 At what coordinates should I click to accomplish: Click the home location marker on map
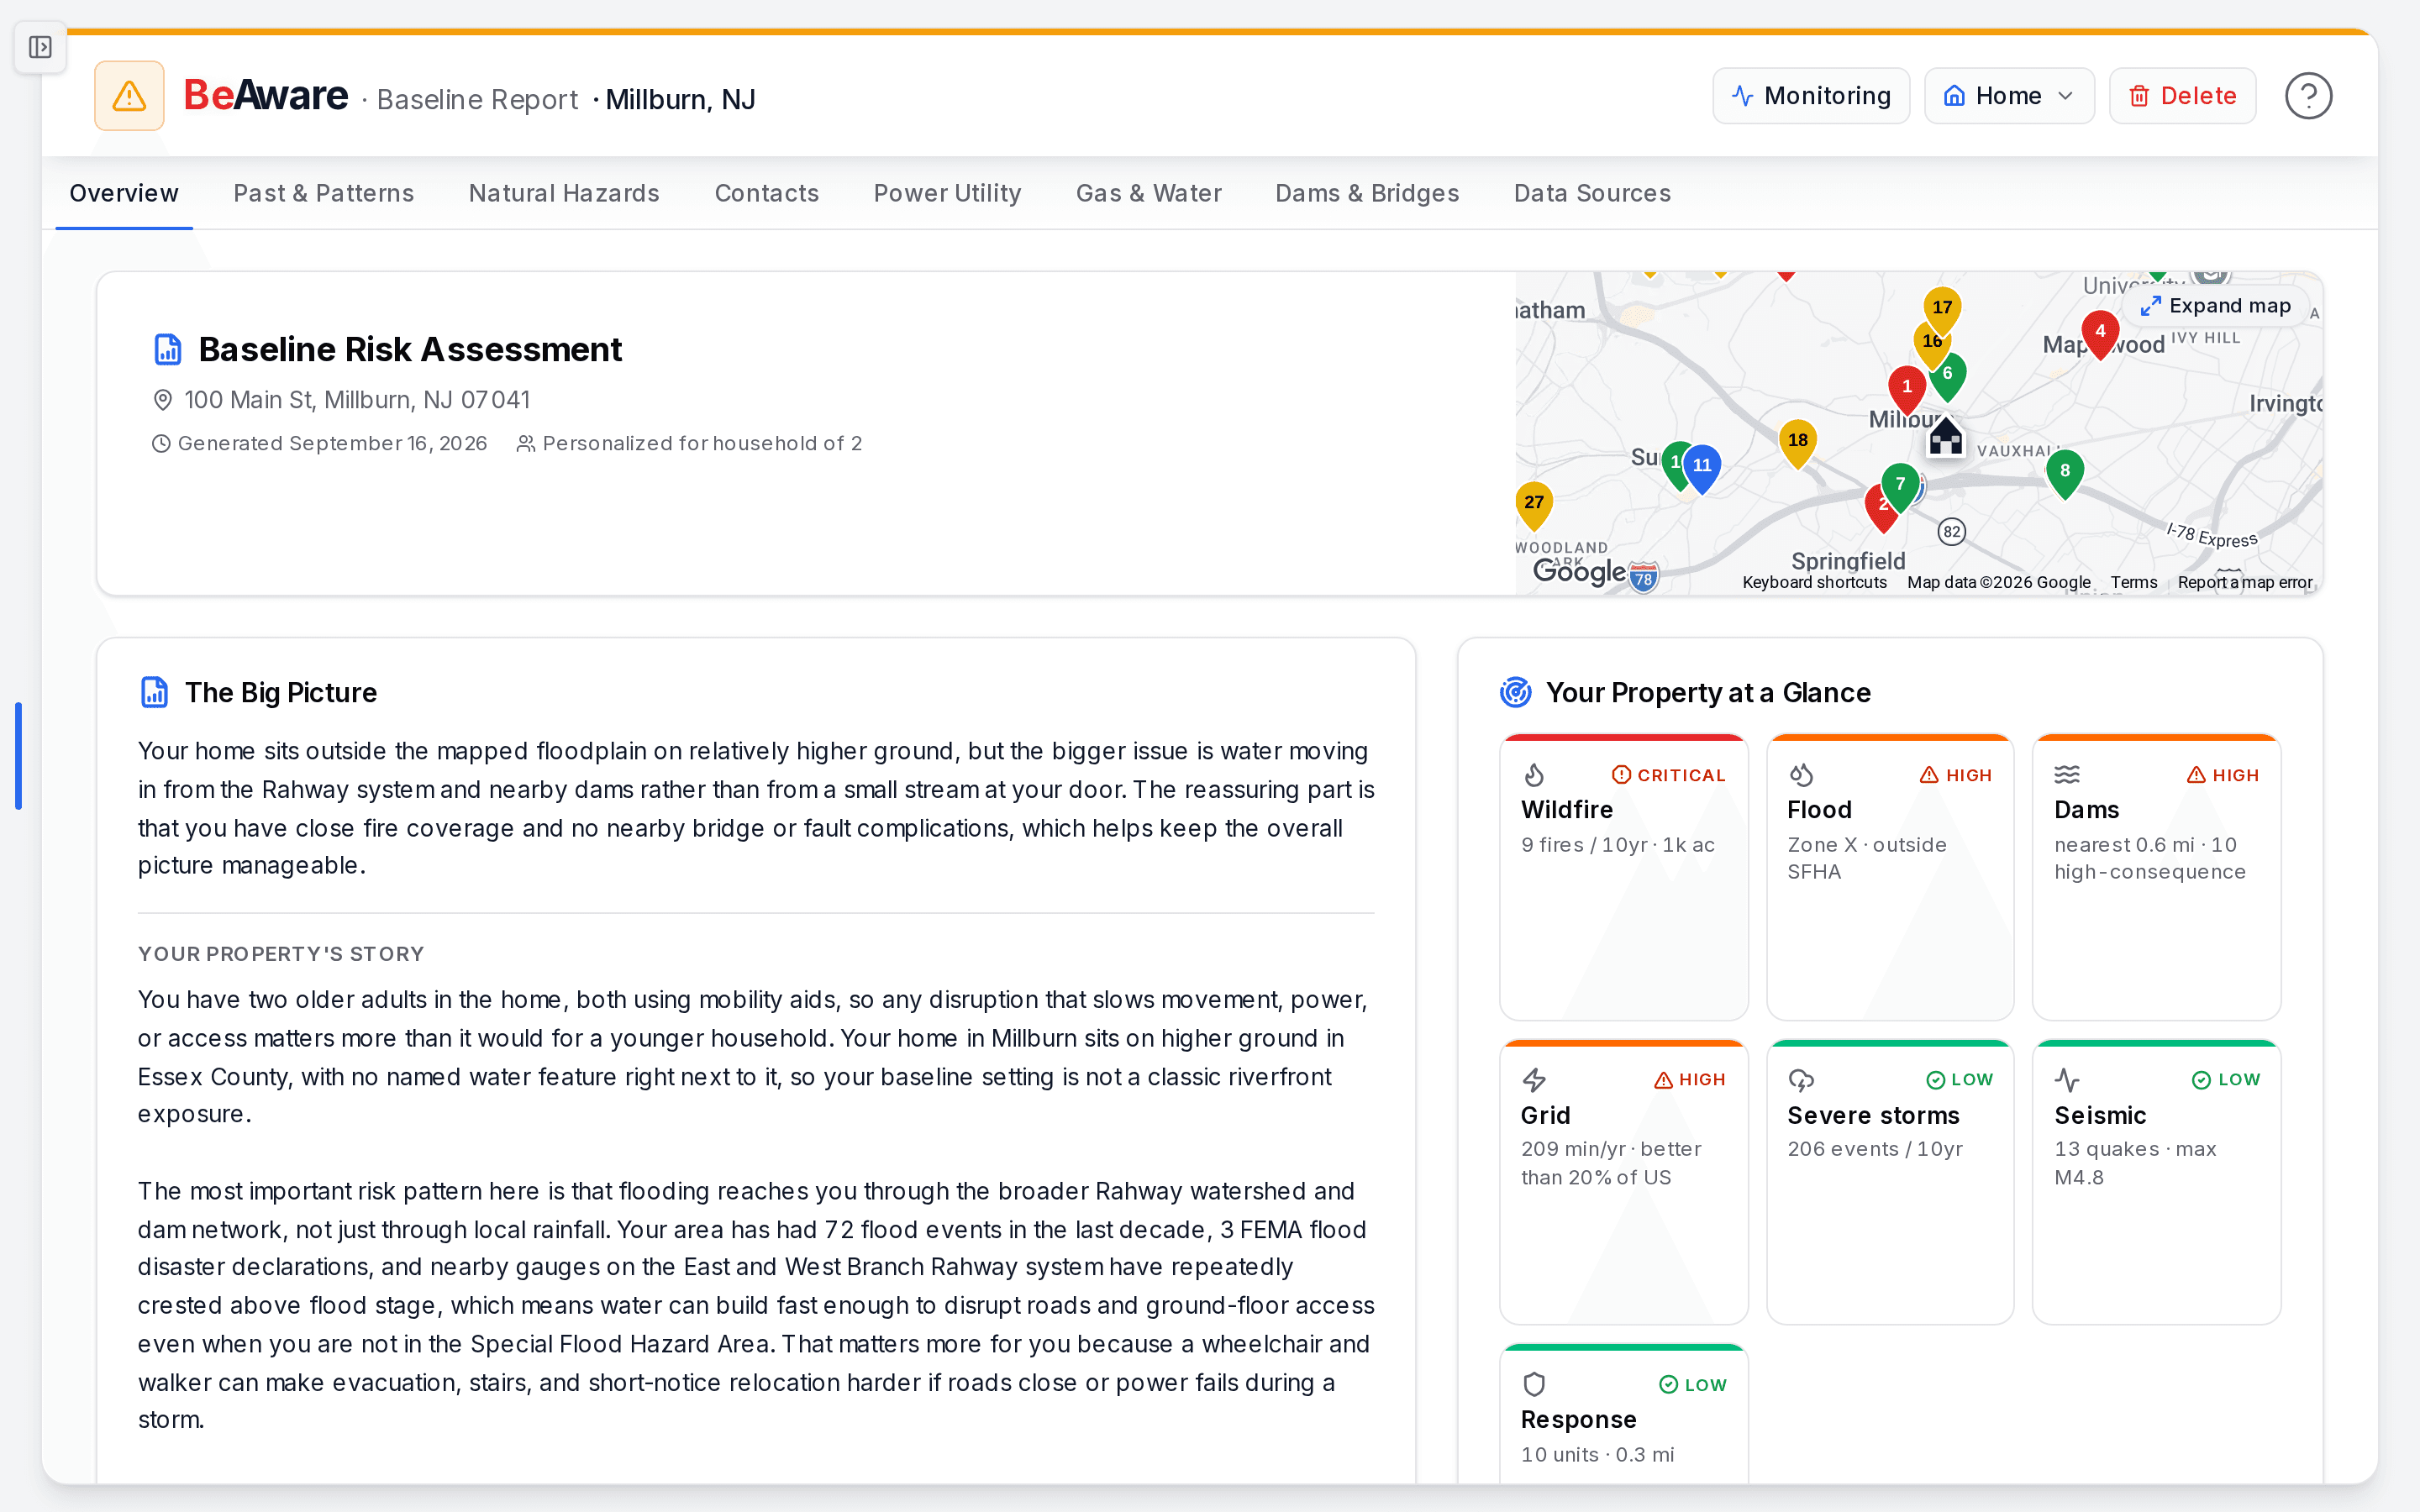1945,437
